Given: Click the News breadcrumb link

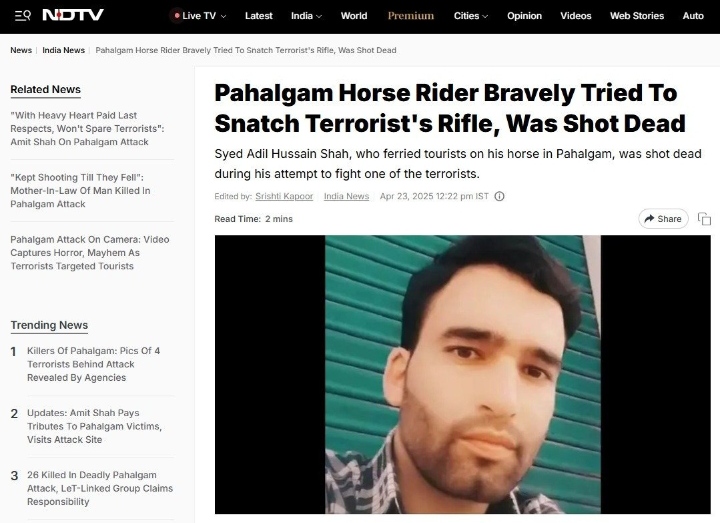Looking at the screenshot, I should tap(21, 50).
